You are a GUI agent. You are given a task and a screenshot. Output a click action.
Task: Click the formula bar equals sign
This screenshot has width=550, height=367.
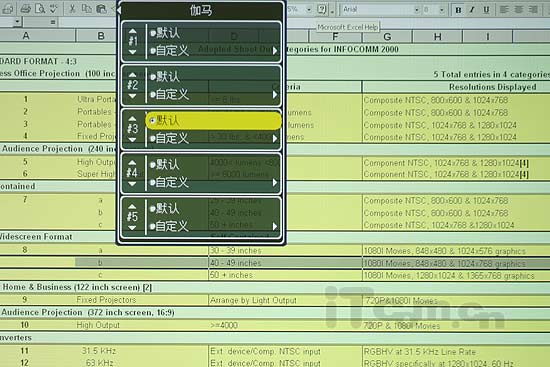[x=53, y=22]
